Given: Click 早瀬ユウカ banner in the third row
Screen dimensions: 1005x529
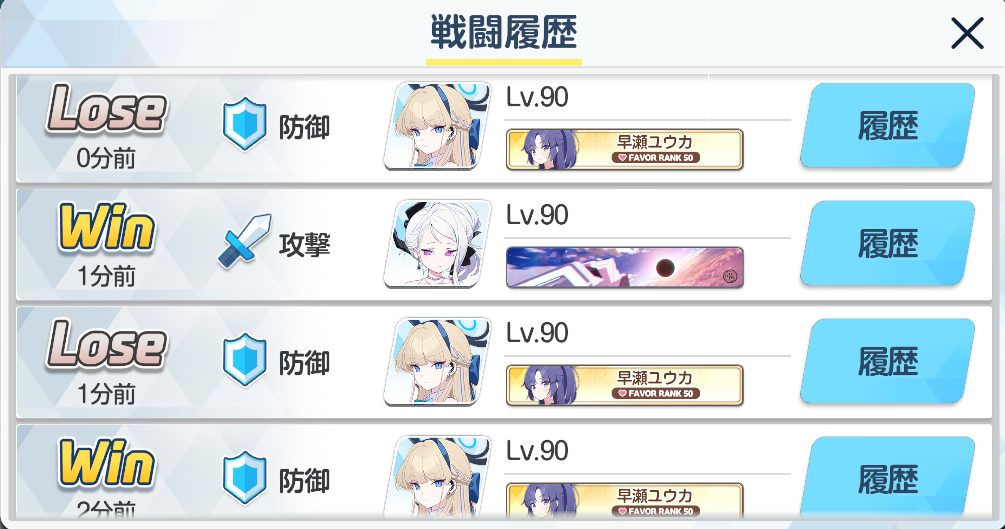Looking at the screenshot, I should click(x=624, y=385).
